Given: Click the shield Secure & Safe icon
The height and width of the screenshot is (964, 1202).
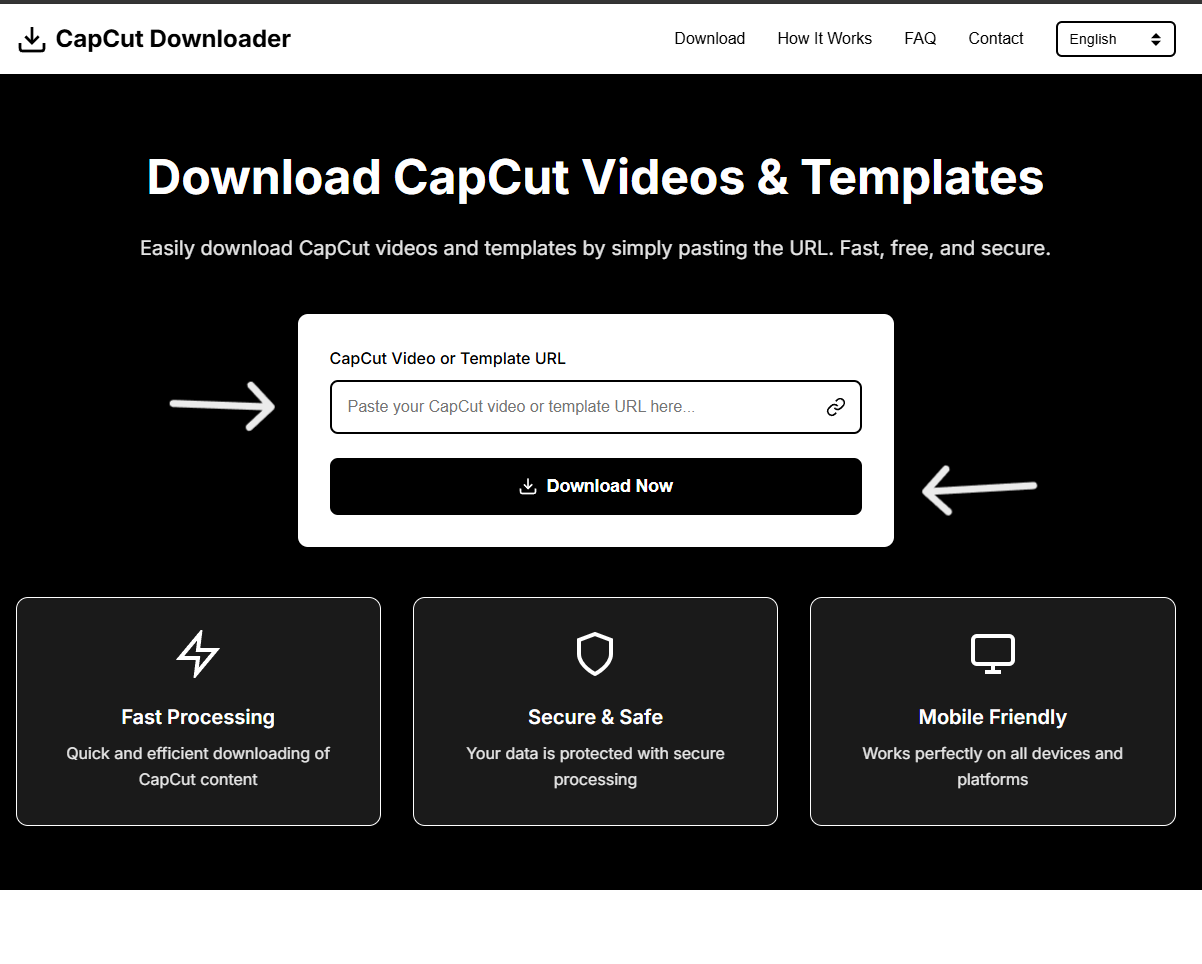Looking at the screenshot, I should pyautogui.click(x=595, y=654).
